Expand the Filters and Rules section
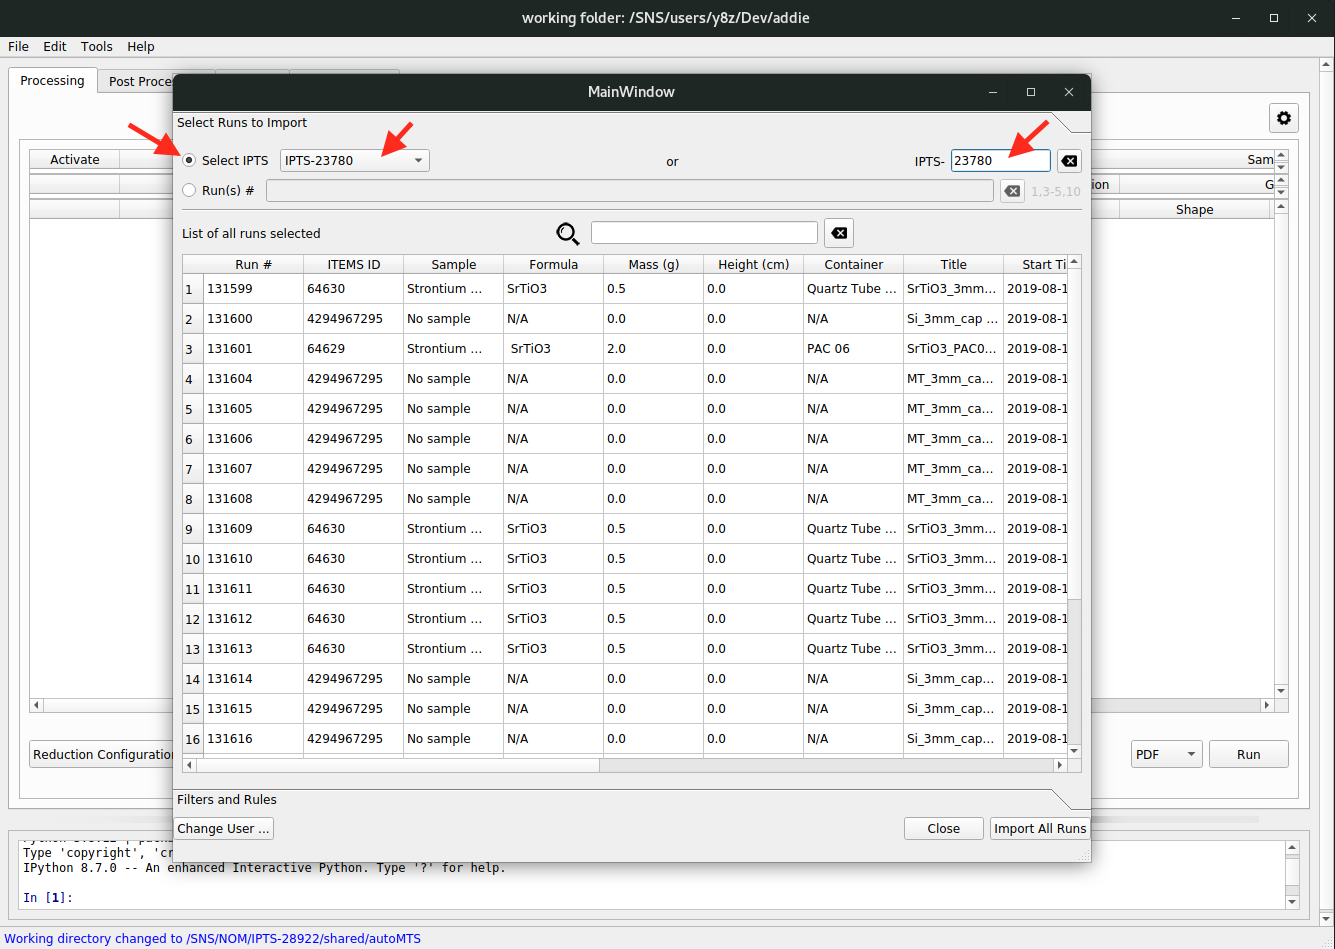1335x949 pixels. [x=227, y=799]
